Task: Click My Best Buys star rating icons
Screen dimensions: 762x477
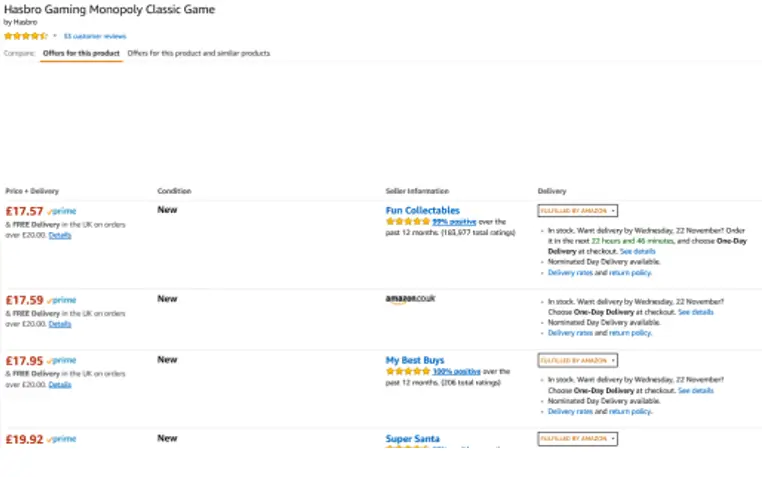Action: pos(408,371)
